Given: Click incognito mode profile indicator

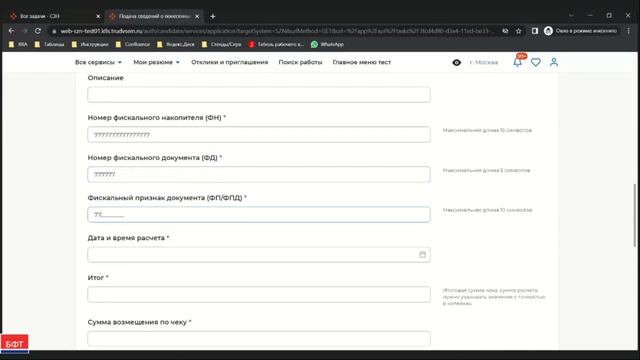Looking at the screenshot, I should point(580,31).
